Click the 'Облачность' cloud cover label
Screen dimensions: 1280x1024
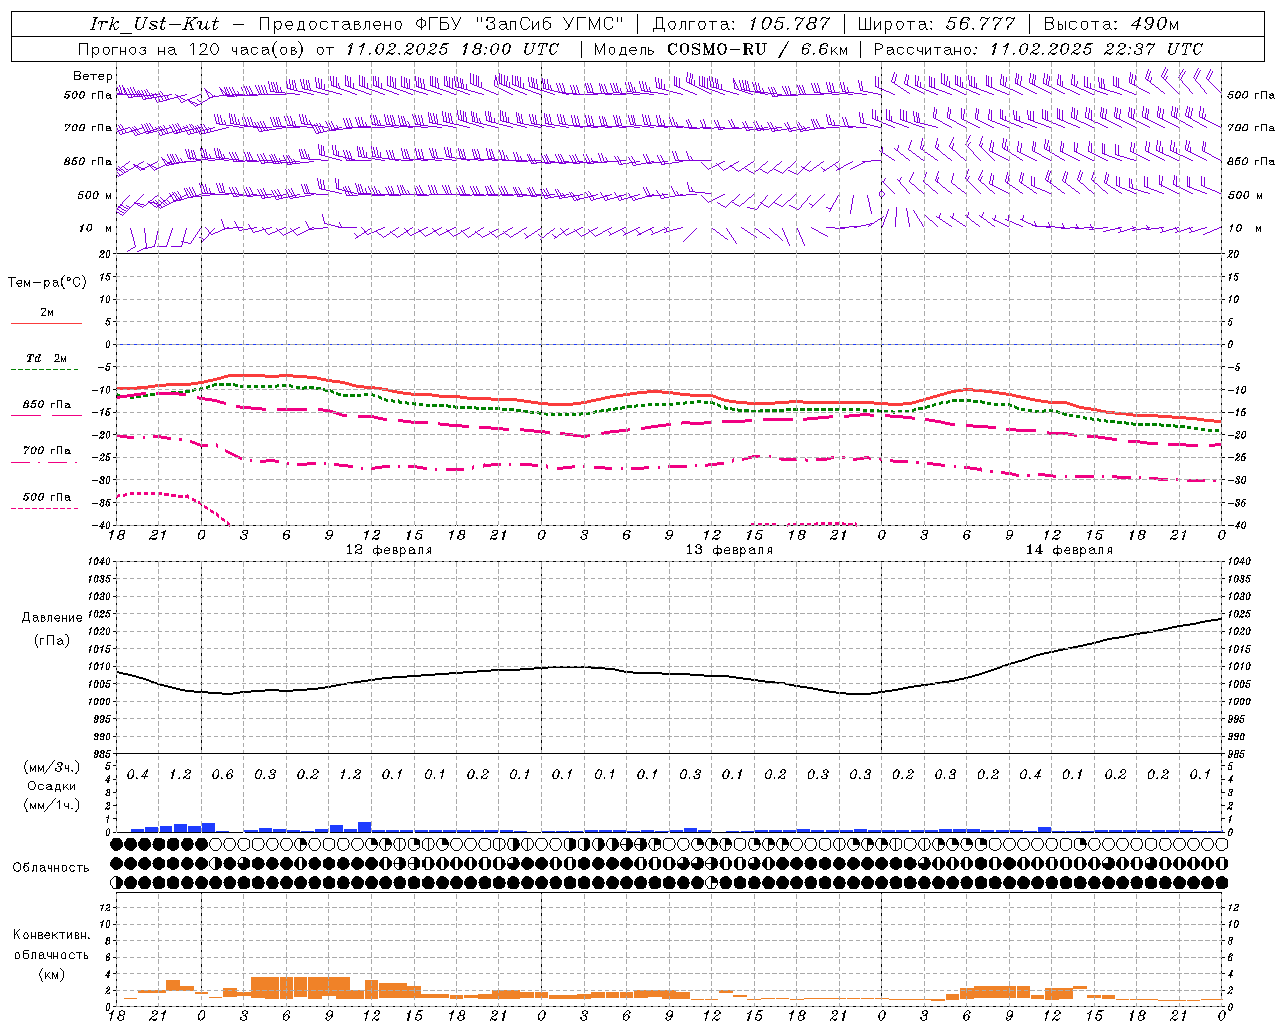coord(51,868)
